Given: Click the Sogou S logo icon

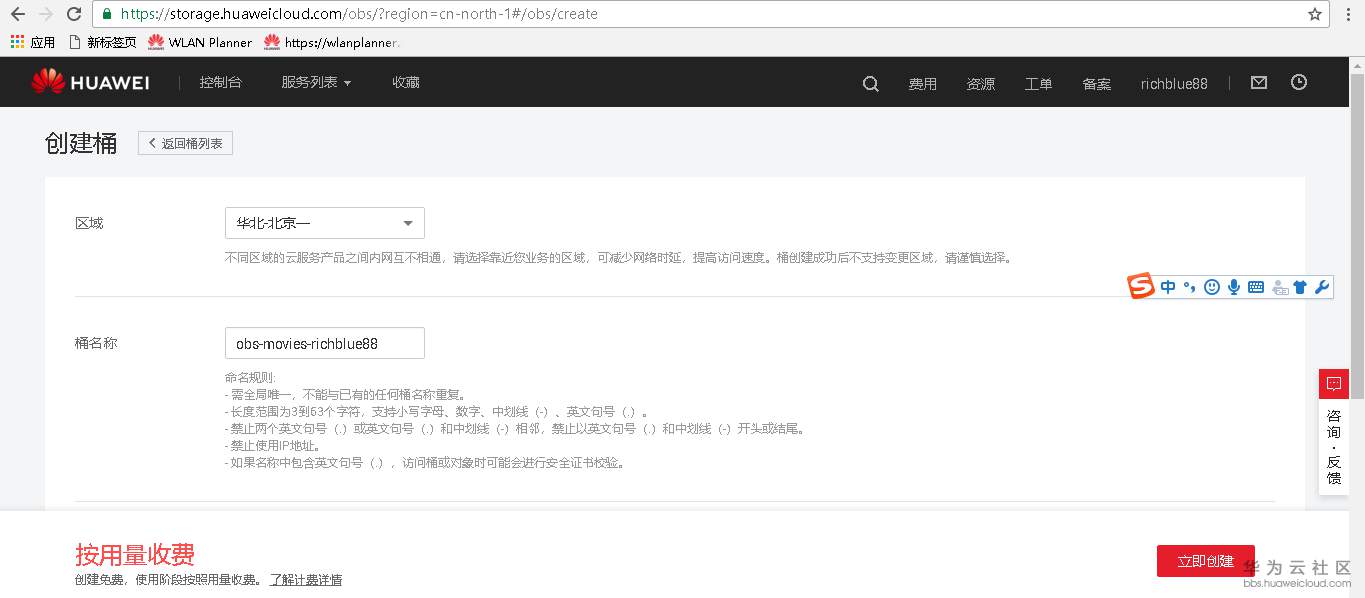Looking at the screenshot, I should coord(1141,287).
